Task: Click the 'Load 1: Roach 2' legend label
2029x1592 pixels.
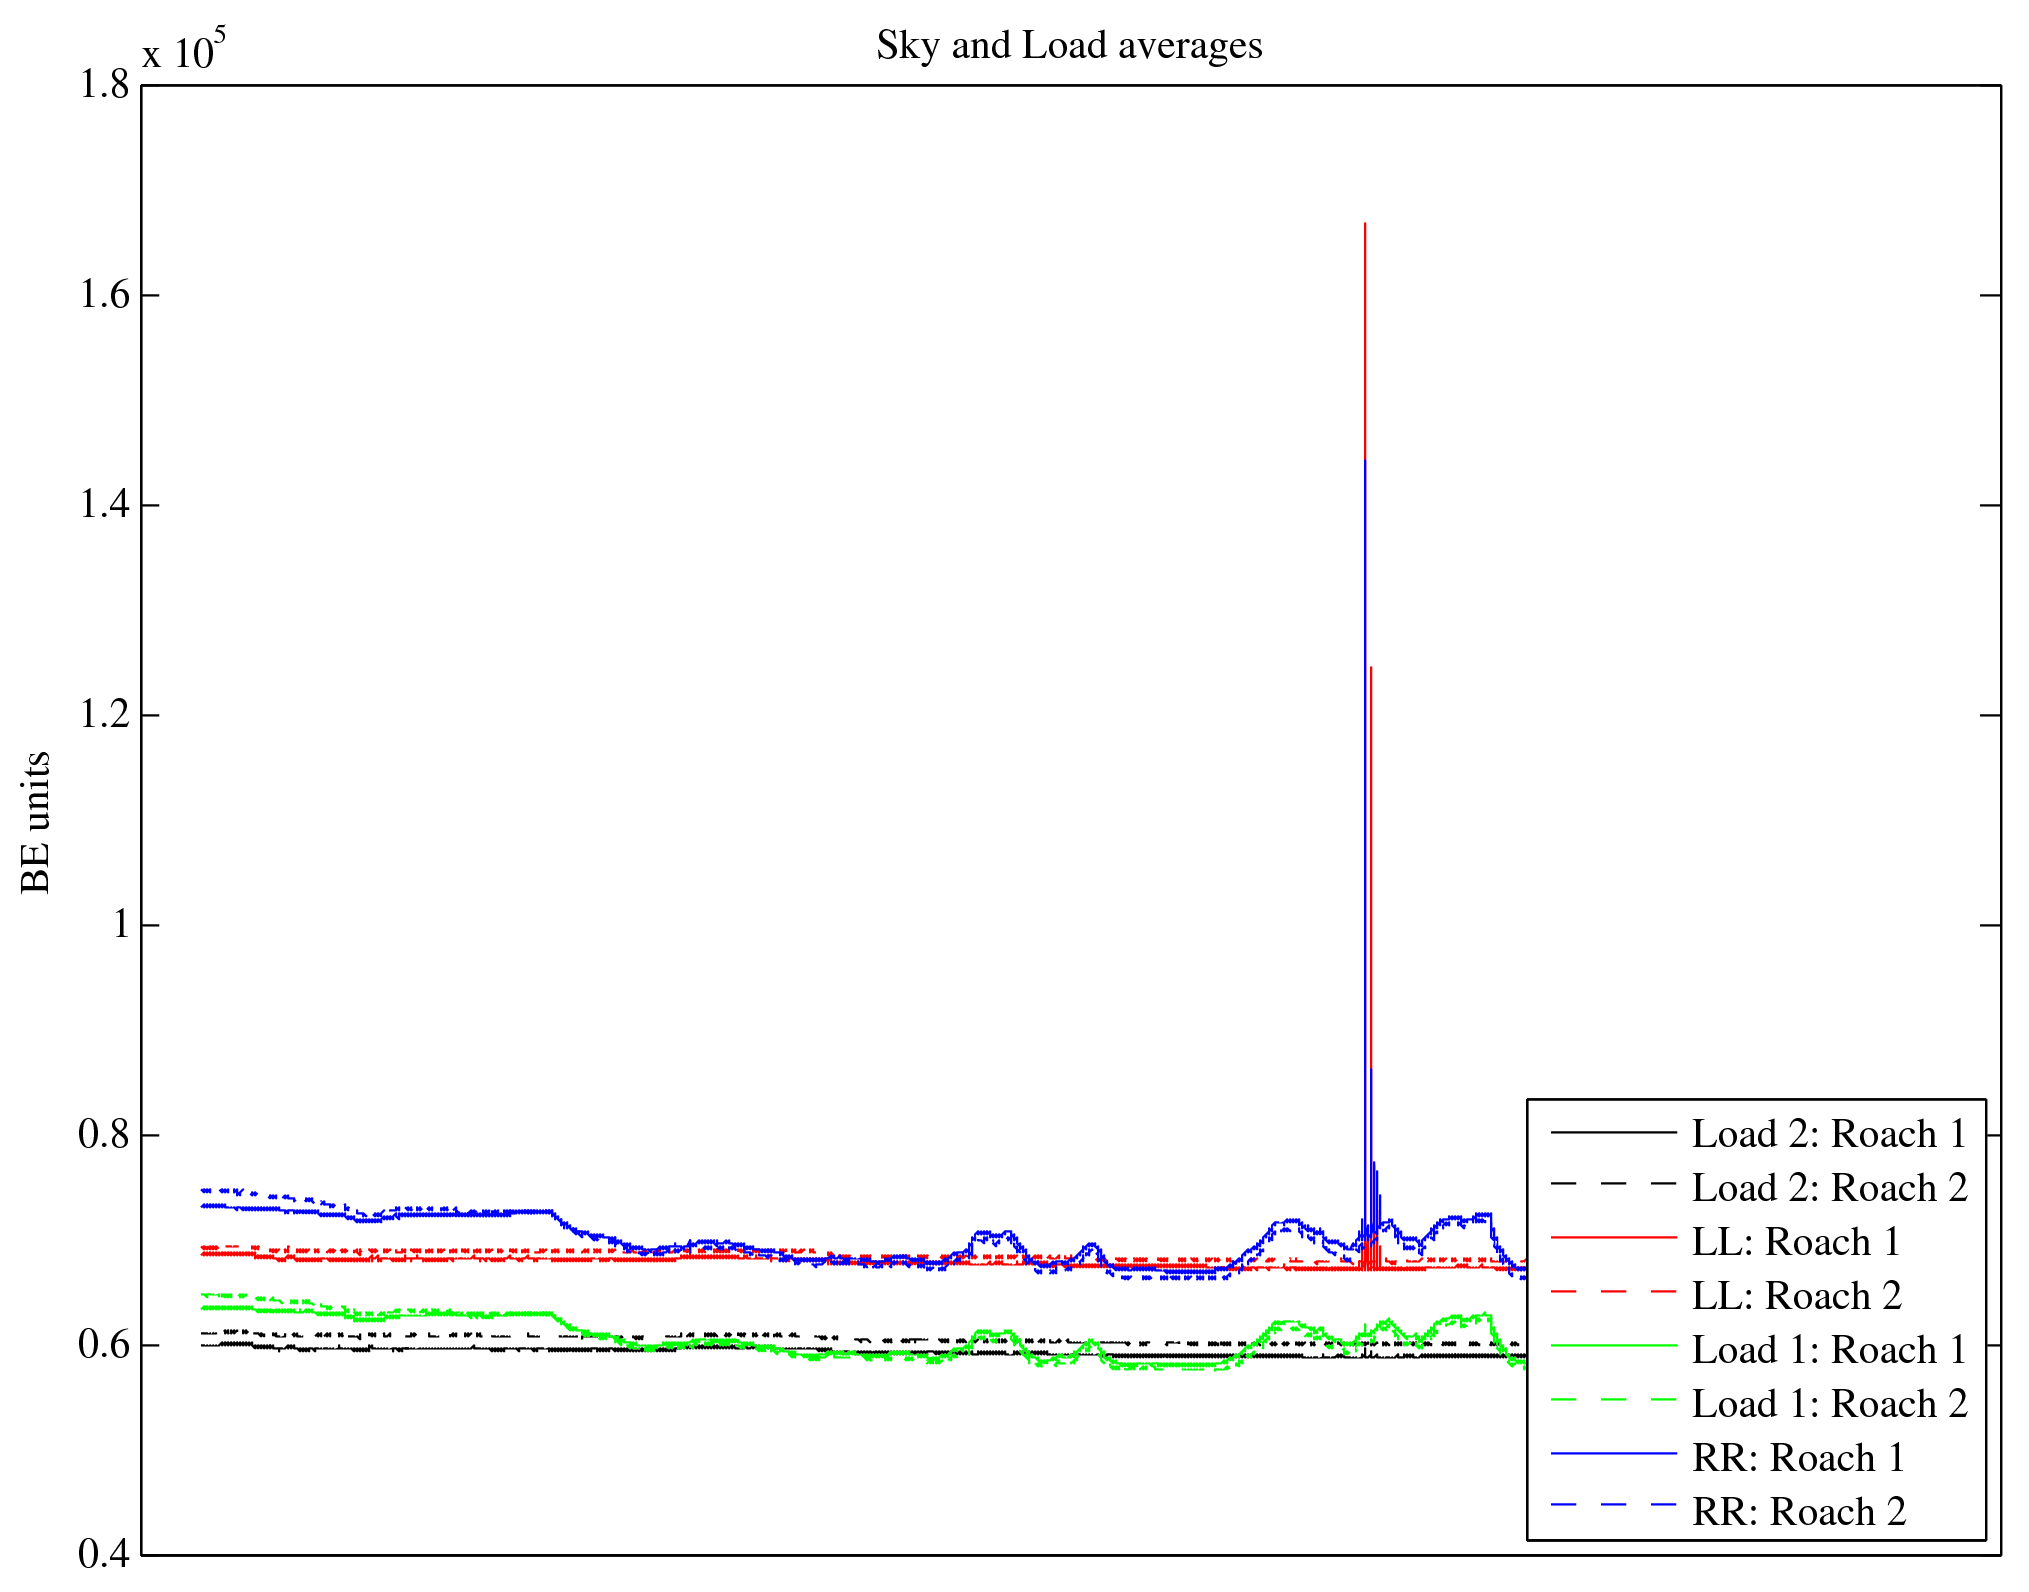Action: click(x=1829, y=1404)
